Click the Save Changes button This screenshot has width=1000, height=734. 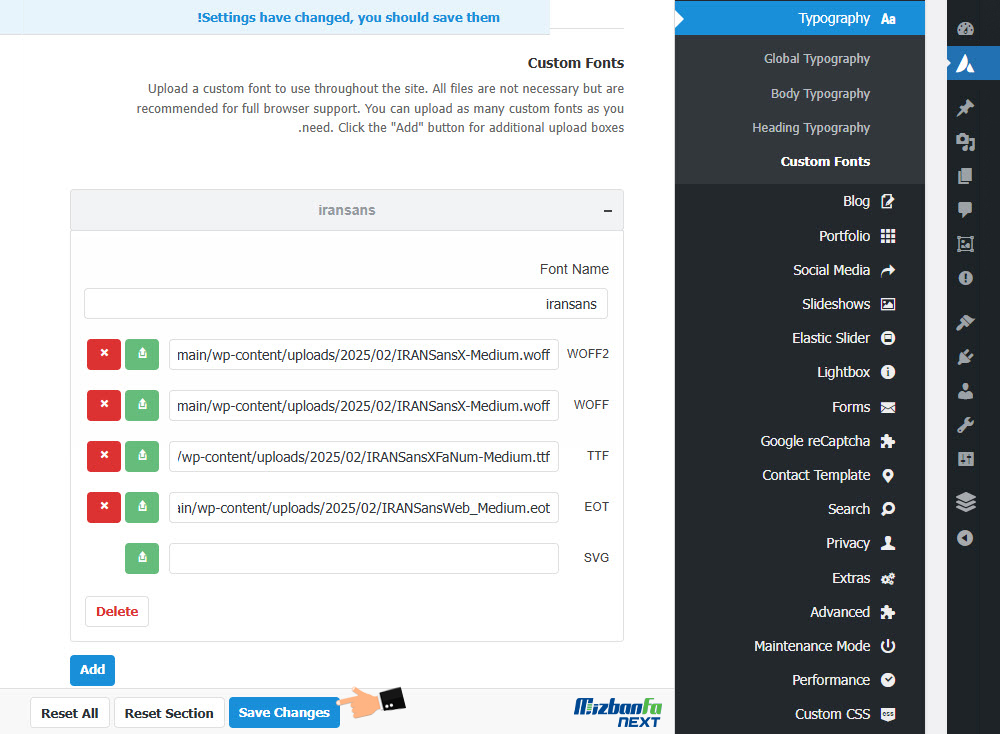(284, 713)
